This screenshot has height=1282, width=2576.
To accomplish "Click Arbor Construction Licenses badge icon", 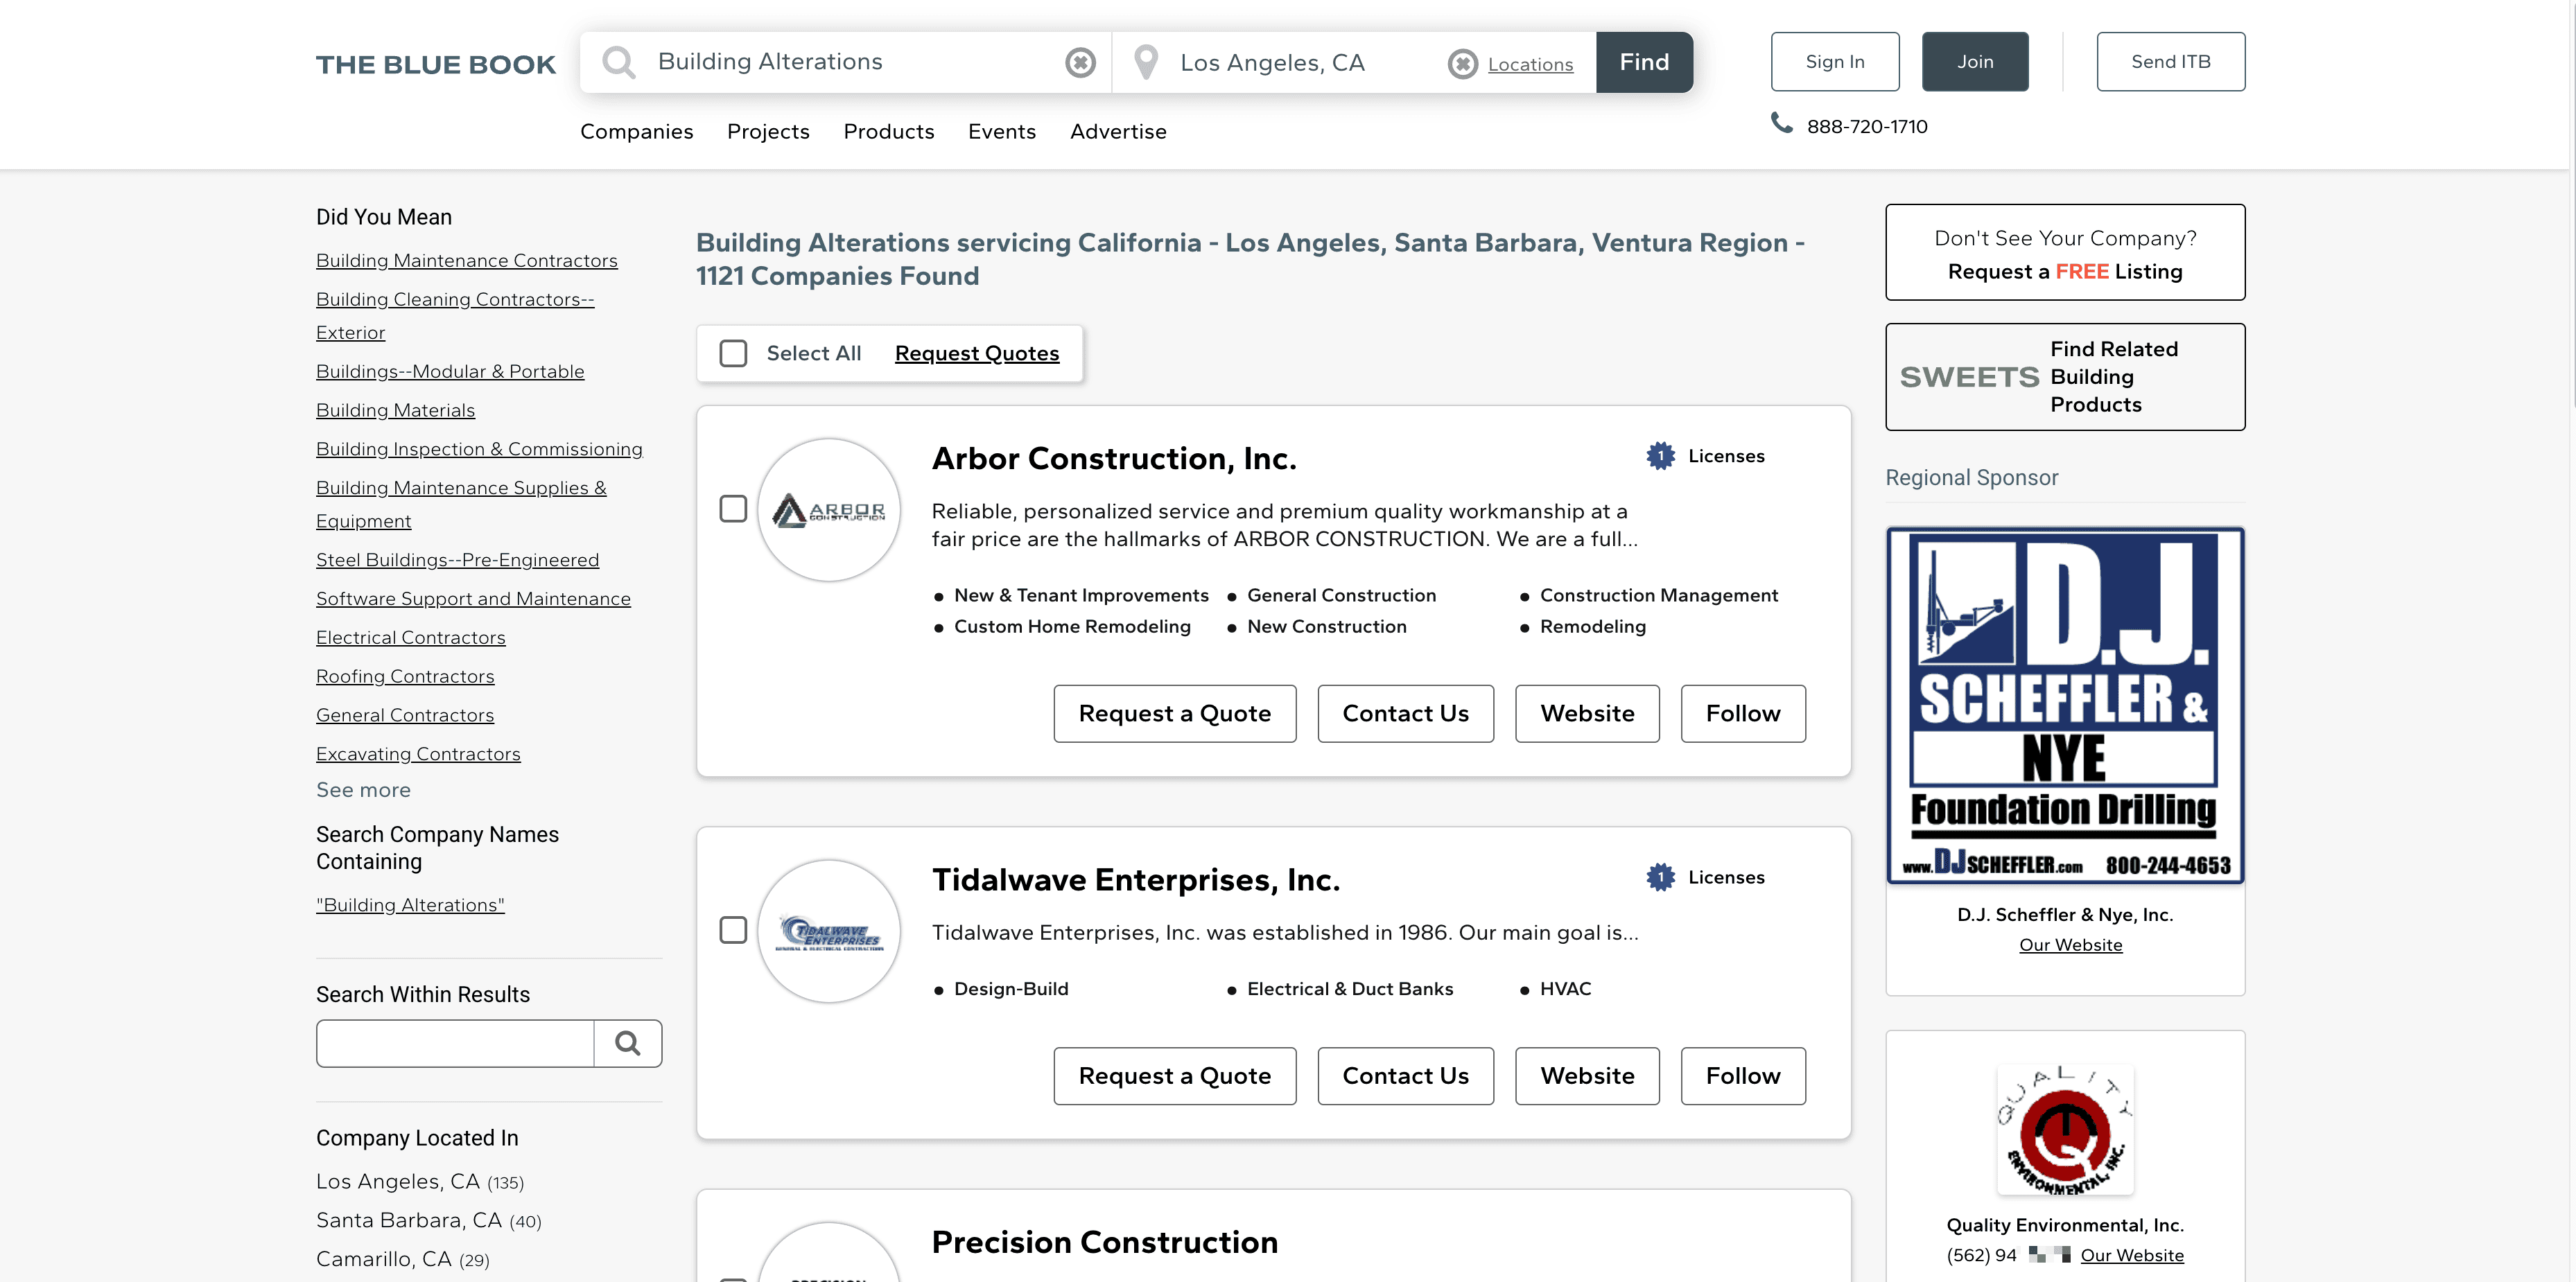I will click(x=1660, y=456).
